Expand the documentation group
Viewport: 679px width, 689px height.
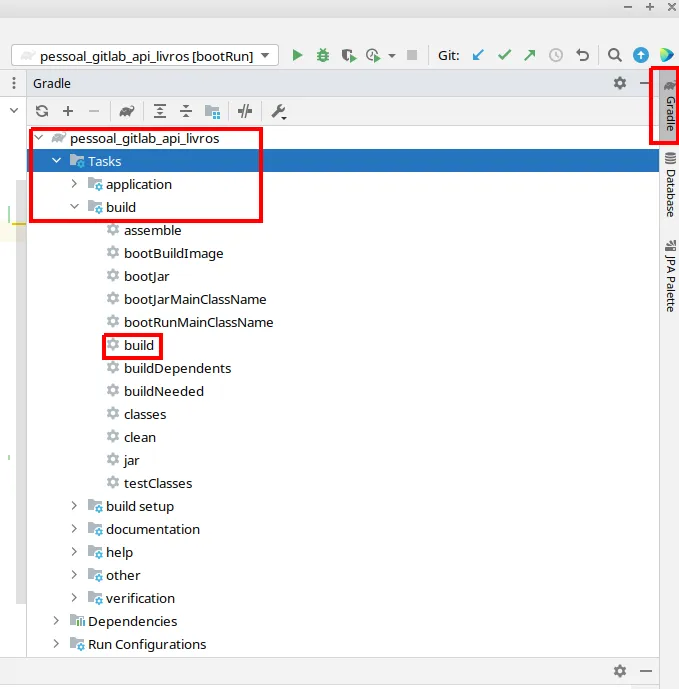74,529
